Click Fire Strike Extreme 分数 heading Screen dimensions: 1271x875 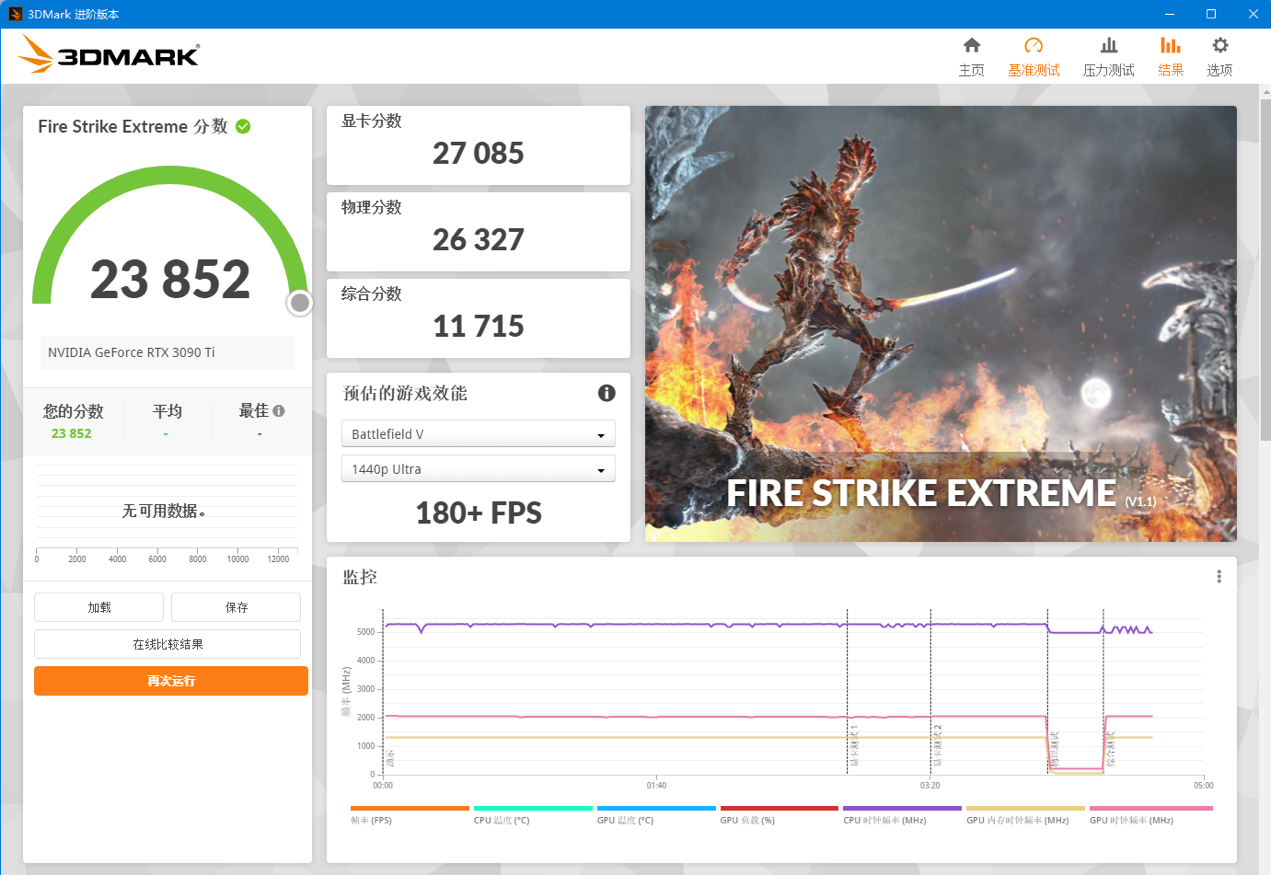point(133,126)
